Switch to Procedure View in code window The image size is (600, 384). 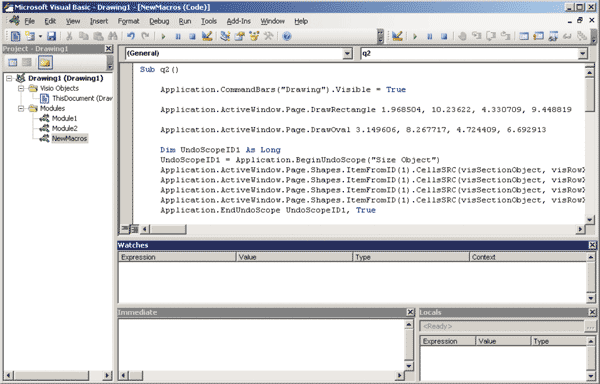(x=125, y=229)
